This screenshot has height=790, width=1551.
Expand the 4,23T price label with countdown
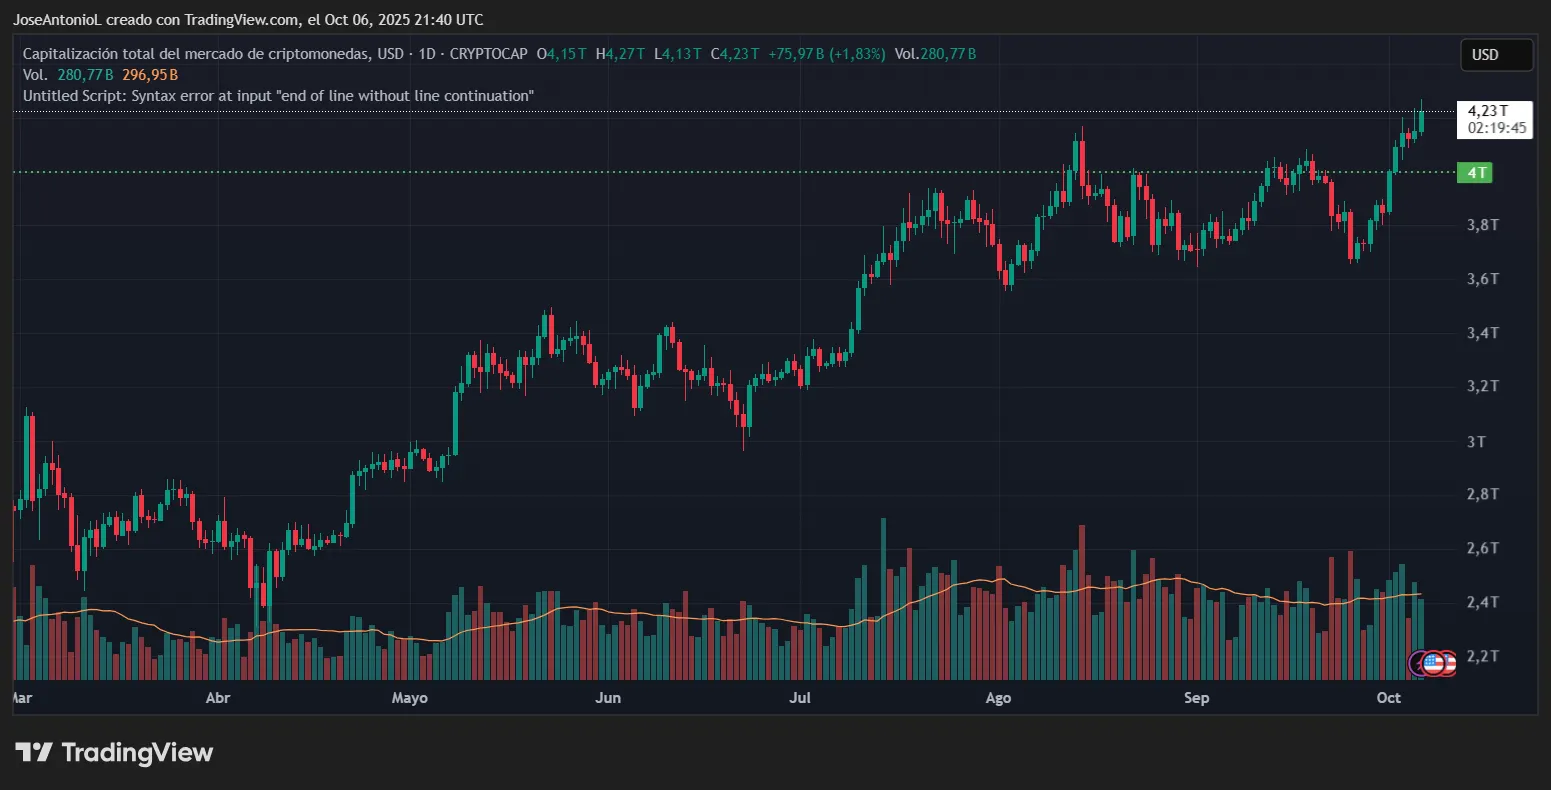1494,119
